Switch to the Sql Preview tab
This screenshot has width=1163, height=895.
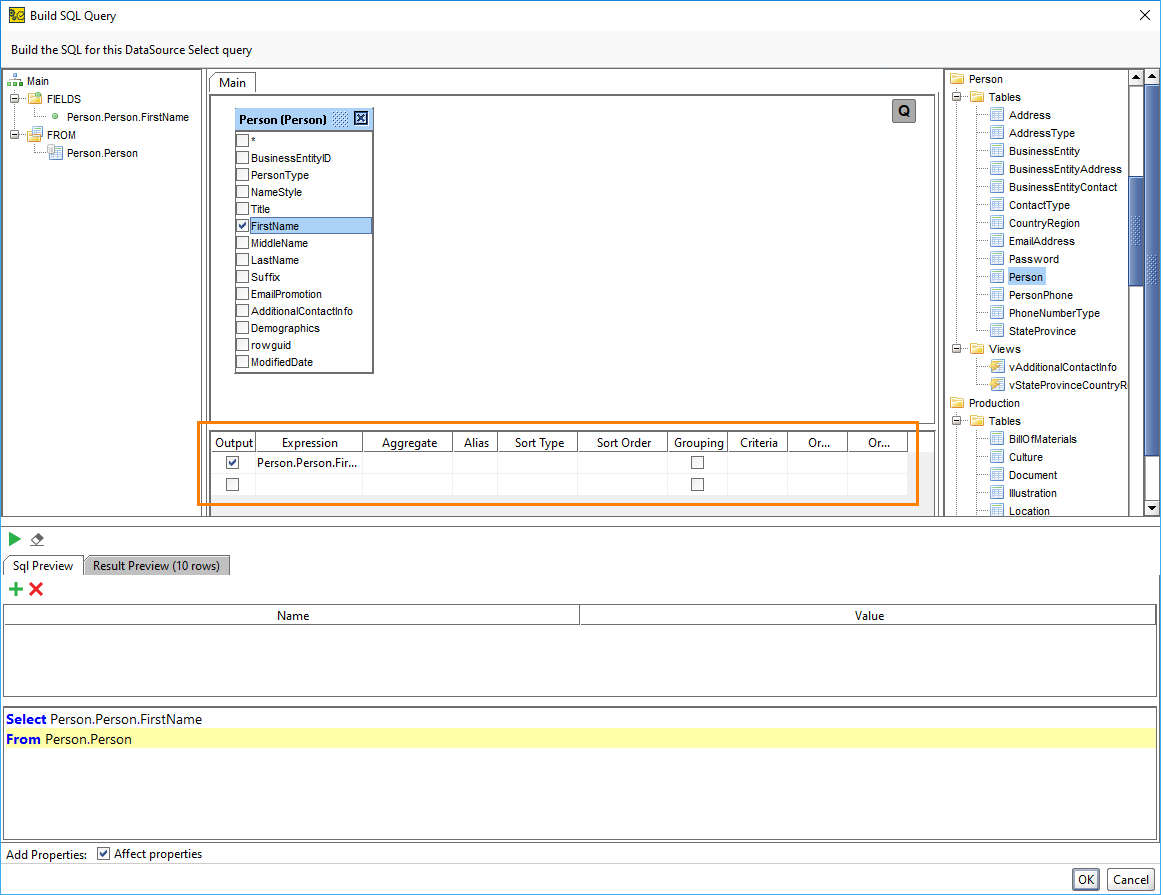pyautogui.click(x=43, y=565)
